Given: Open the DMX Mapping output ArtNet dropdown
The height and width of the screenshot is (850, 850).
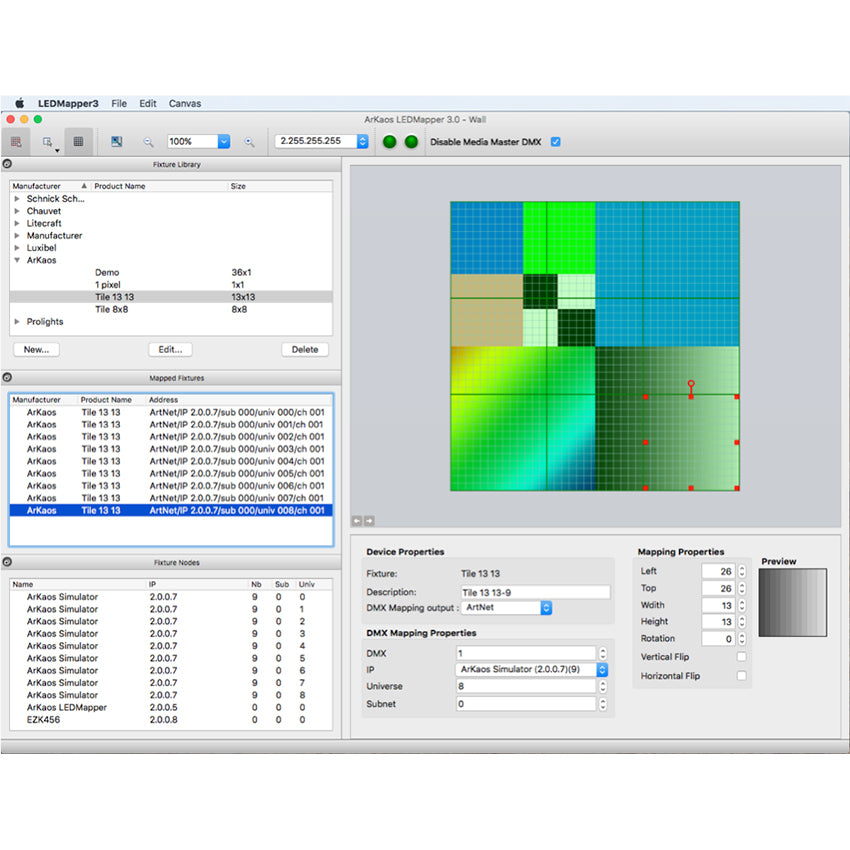Looking at the screenshot, I should tap(544, 608).
